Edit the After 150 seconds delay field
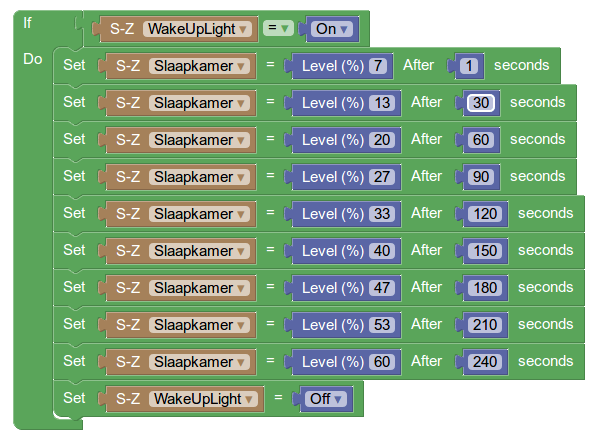The width and height of the screenshot is (597, 437). pyautogui.click(x=485, y=251)
